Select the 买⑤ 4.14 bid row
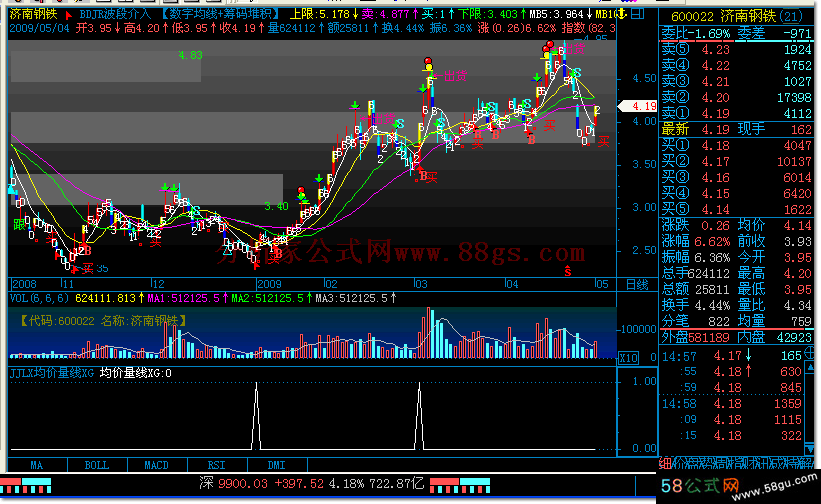Image resolution: width=821 pixels, height=504 pixels. (737, 209)
